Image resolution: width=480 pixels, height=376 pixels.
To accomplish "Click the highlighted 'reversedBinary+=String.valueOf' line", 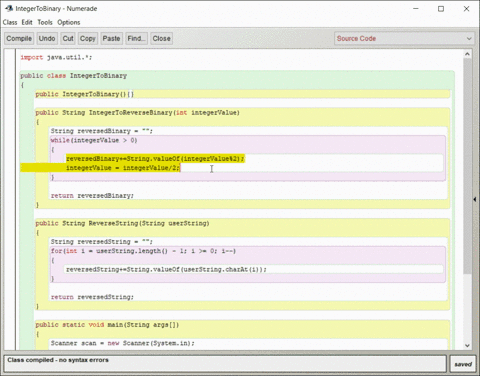I will [x=155, y=159].
